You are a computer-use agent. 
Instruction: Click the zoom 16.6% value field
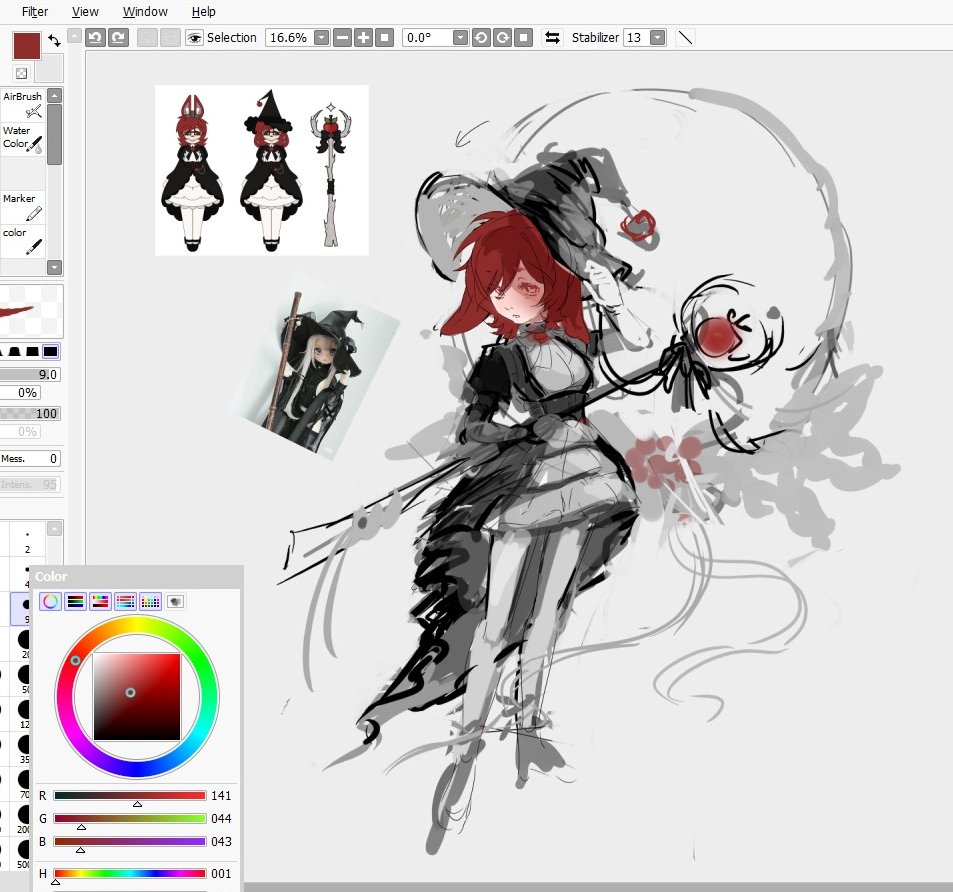290,38
